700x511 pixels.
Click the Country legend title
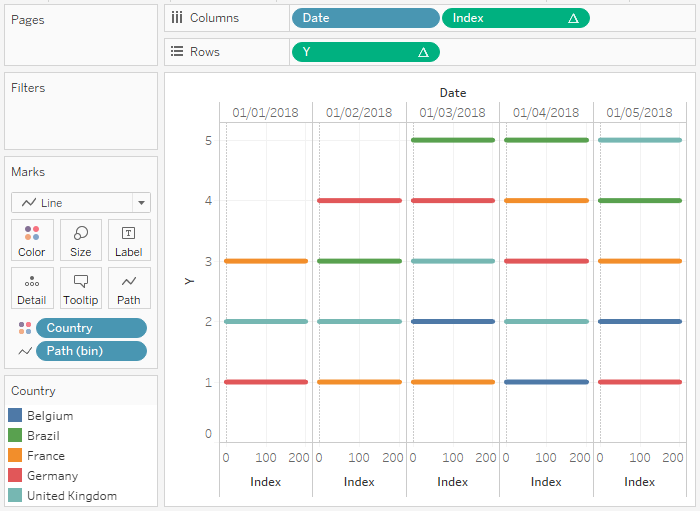coord(33,391)
